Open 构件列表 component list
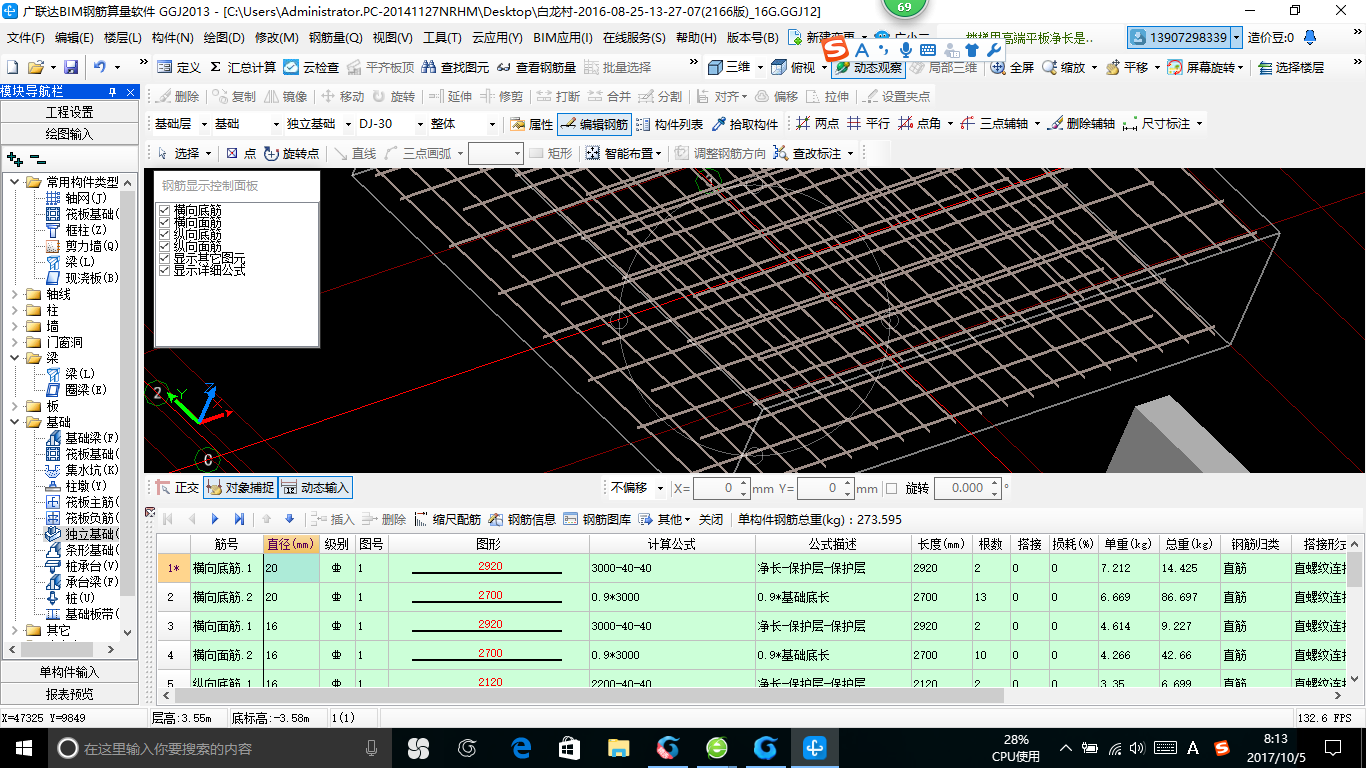 669,124
